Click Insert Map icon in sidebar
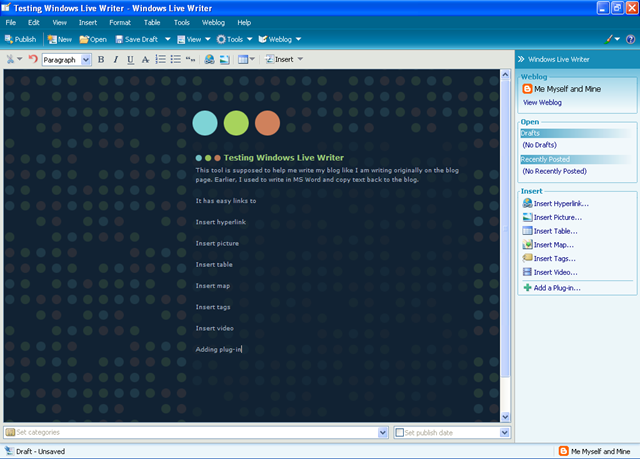The height and width of the screenshot is (459, 640). [527, 245]
